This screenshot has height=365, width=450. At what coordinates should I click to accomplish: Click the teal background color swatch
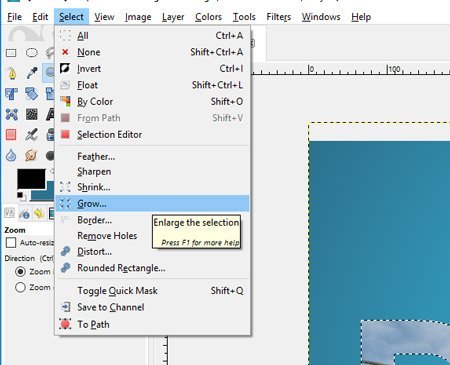coord(43,196)
